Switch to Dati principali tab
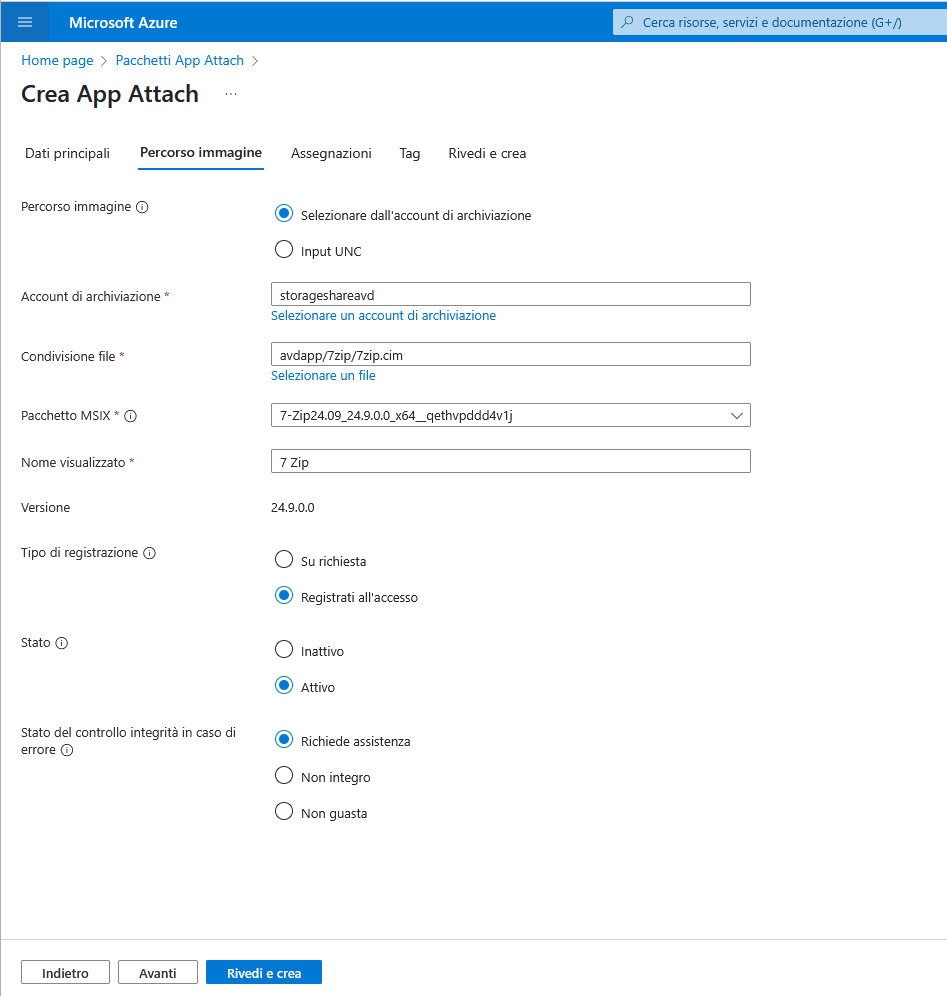Image resolution: width=947 pixels, height=996 pixels. click(67, 154)
